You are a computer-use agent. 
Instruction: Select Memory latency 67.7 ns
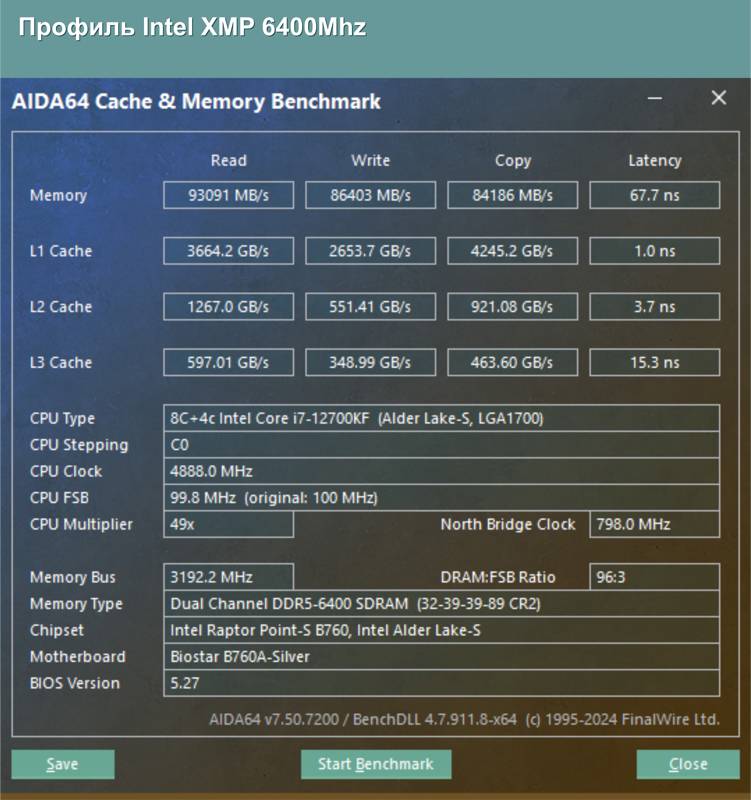(x=655, y=195)
